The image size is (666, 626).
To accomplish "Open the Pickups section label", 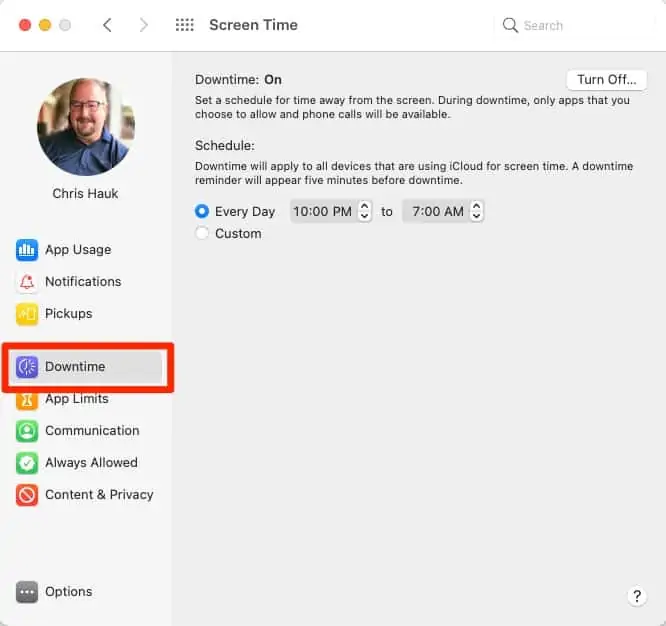I will [69, 314].
